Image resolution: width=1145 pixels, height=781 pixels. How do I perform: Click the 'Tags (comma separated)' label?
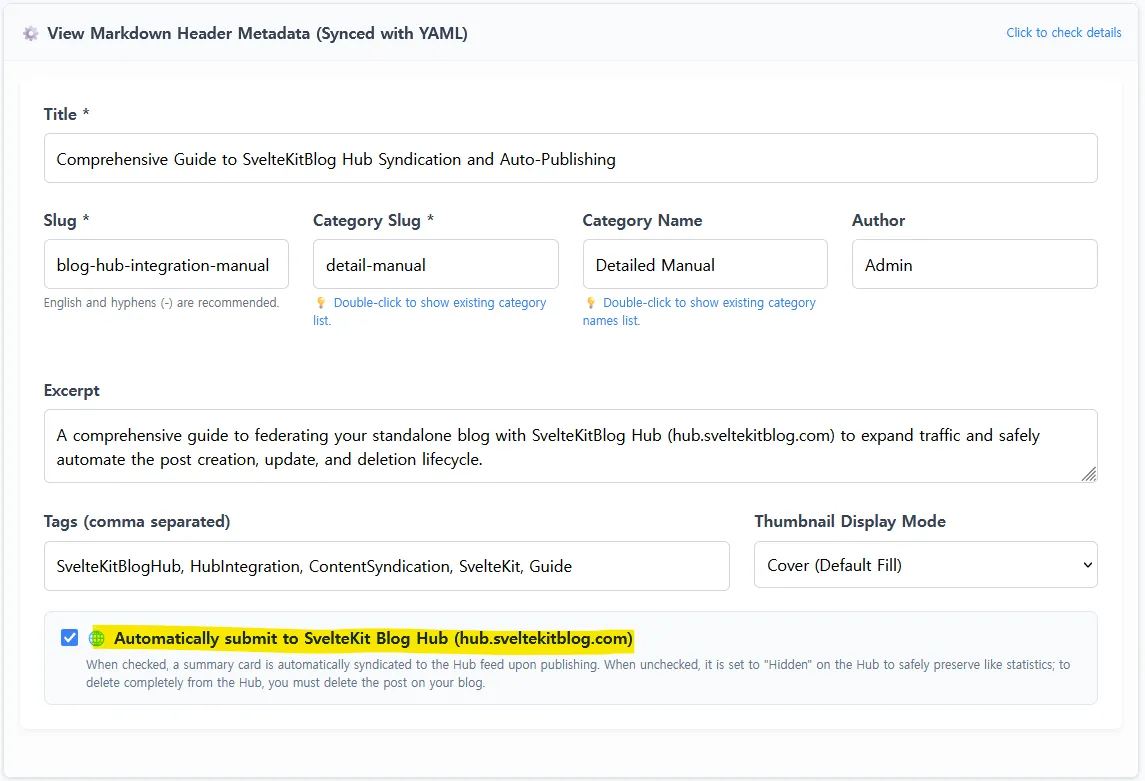tap(137, 521)
